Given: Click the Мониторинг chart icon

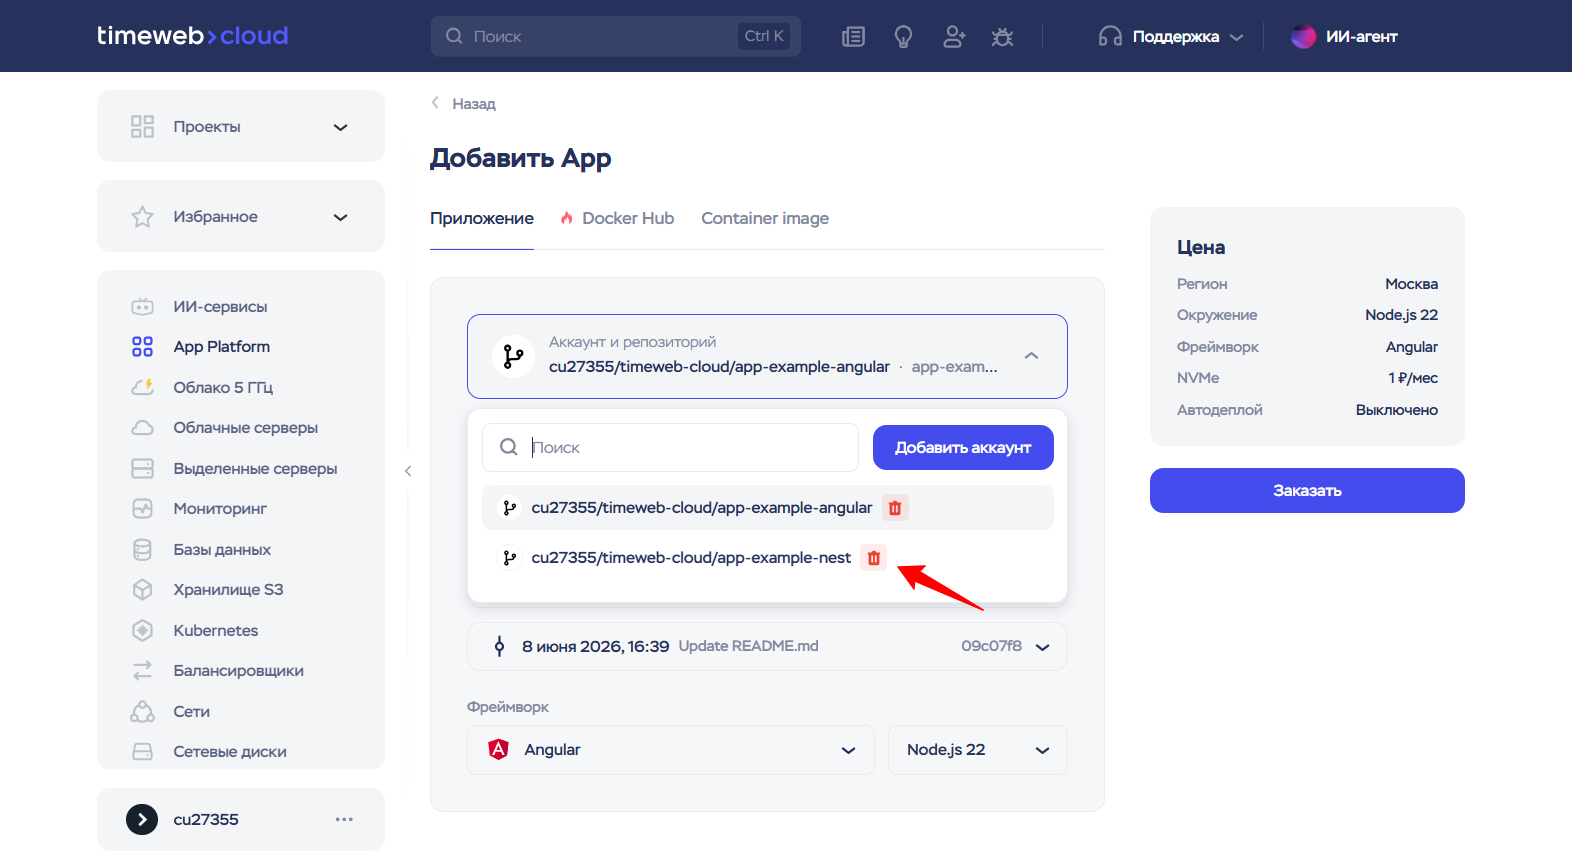Looking at the screenshot, I should pyautogui.click(x=143, y=508).
